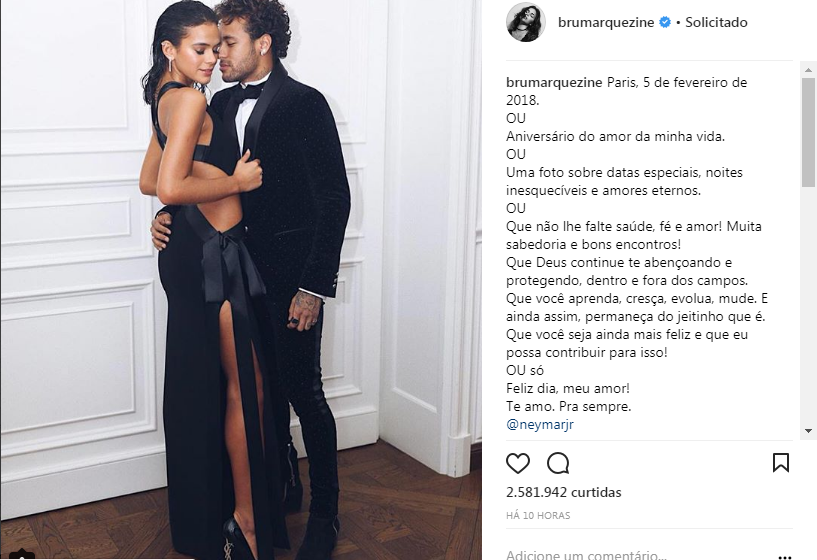Open the HÁ 10 HORAS timestamp link
The width and height of the screenshot is (817, 560).
538,515
